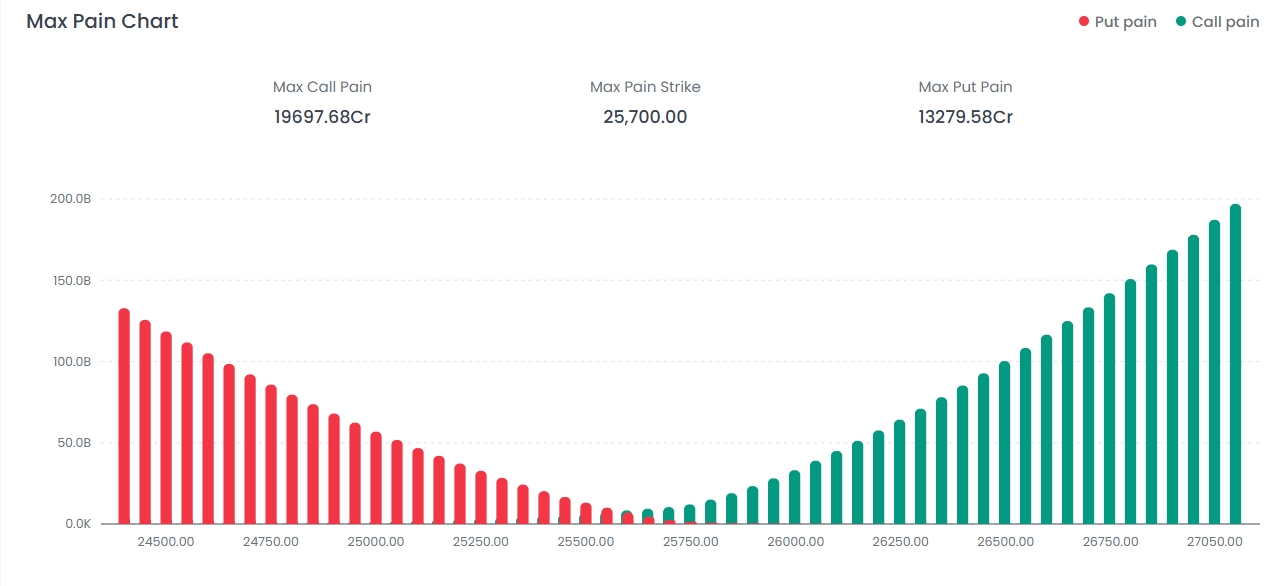
Task: Click the Max Call Pain value 19697.68Cr
Action: click(322, 117)
